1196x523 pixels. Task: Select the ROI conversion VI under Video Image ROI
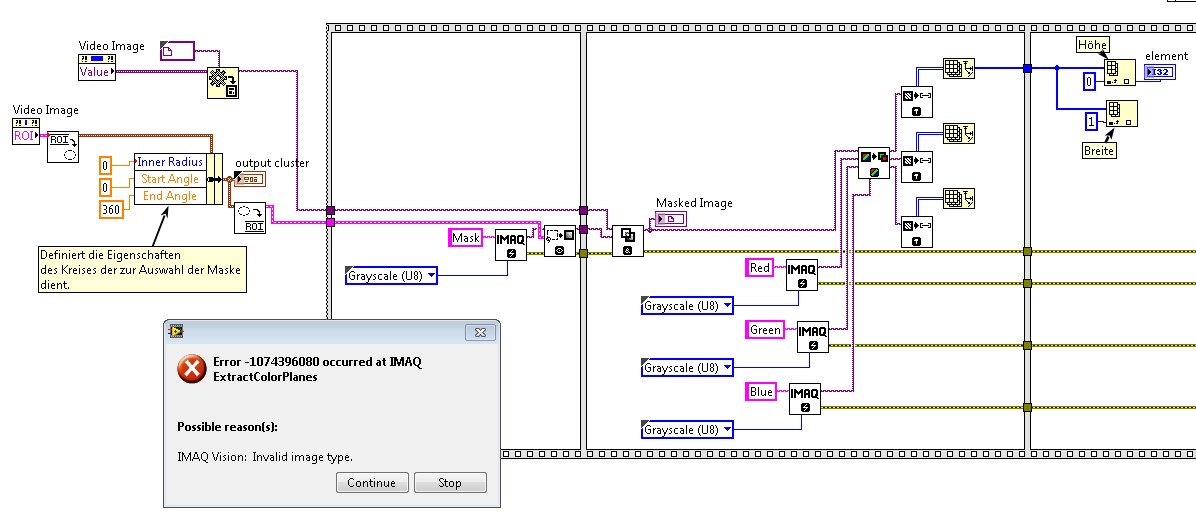(x=63, y=146)
